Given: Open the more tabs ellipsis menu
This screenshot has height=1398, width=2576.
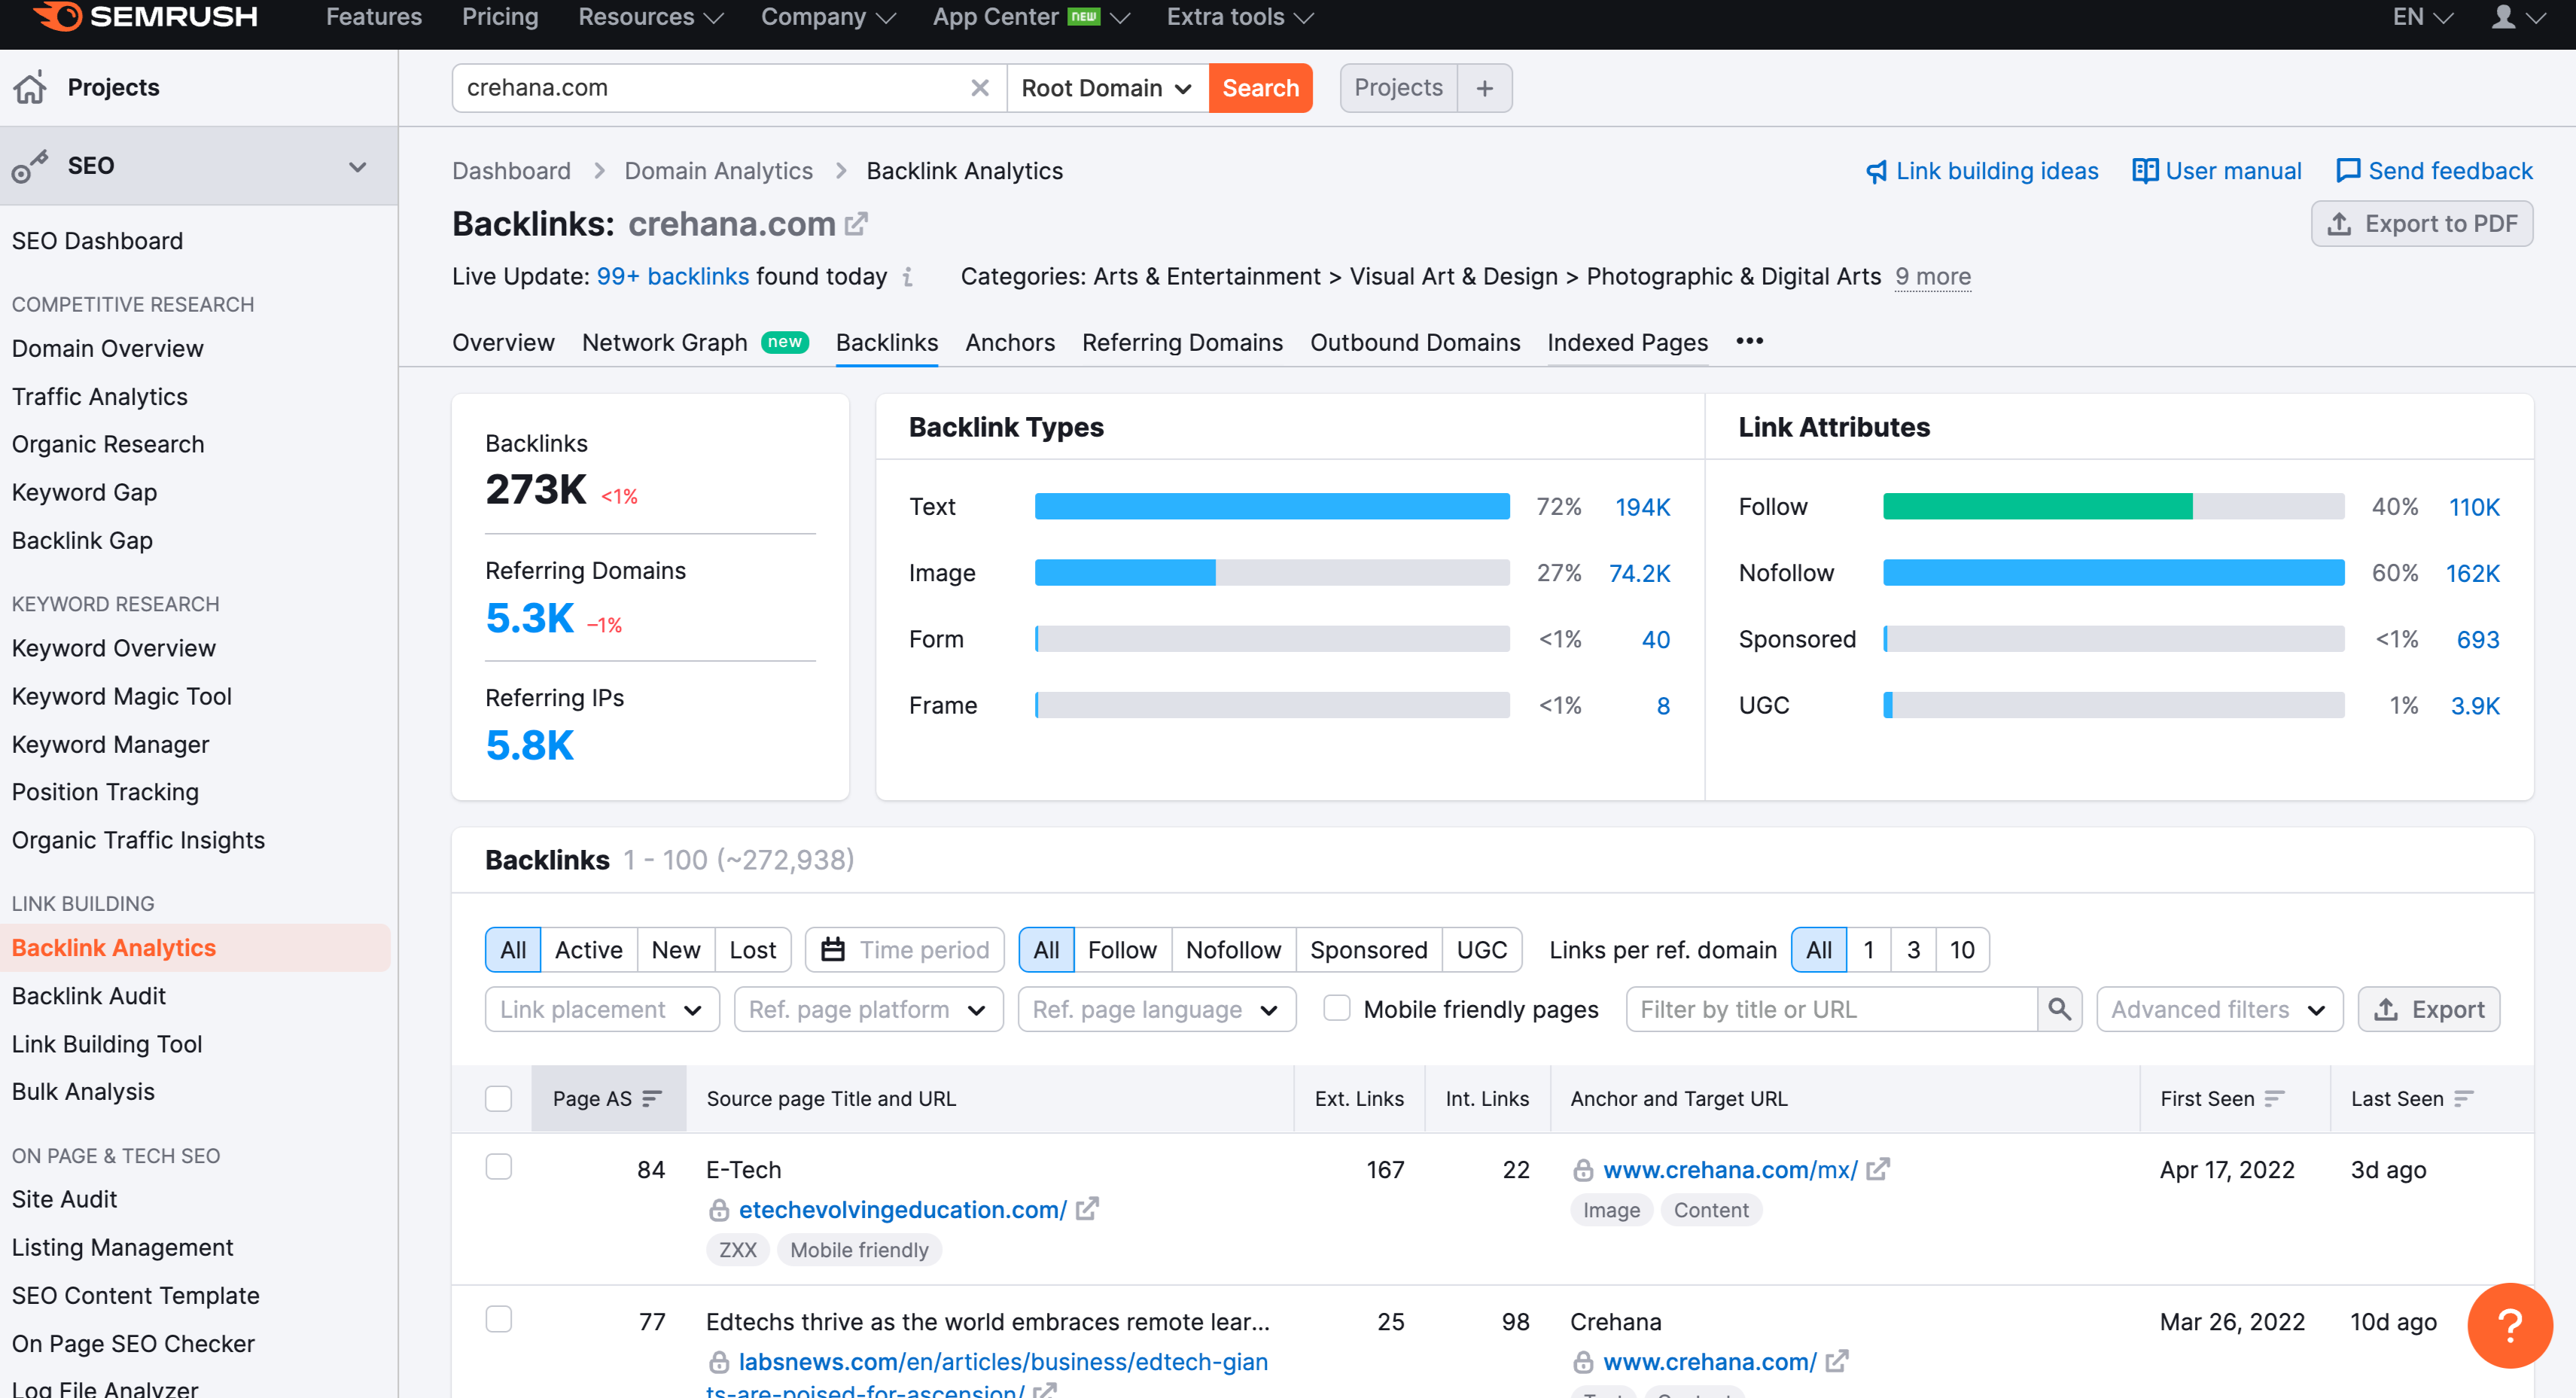Looking at the screenshot, I should [x=1749, y=342].
